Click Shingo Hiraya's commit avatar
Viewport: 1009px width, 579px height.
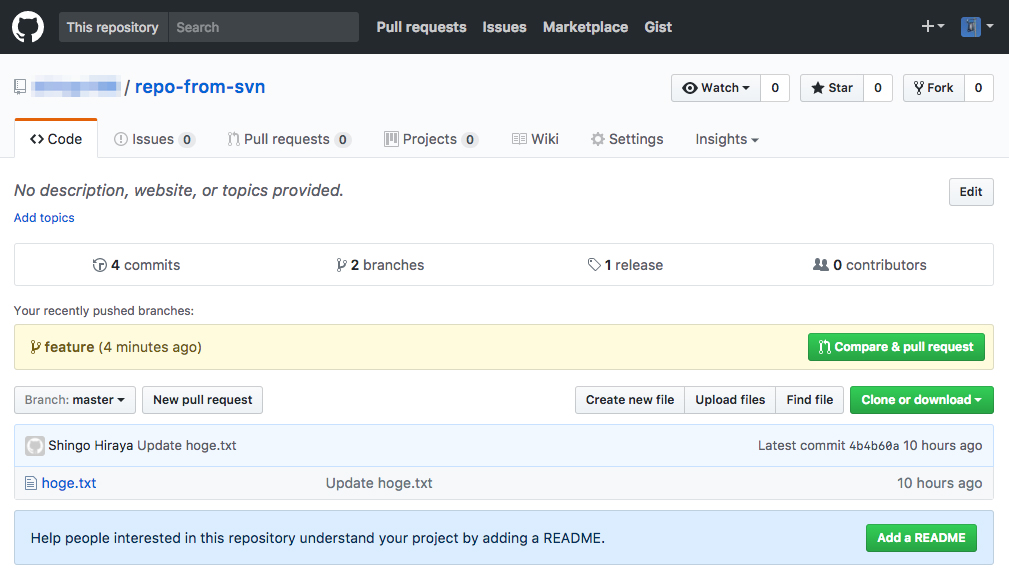(x=34, y=445)
